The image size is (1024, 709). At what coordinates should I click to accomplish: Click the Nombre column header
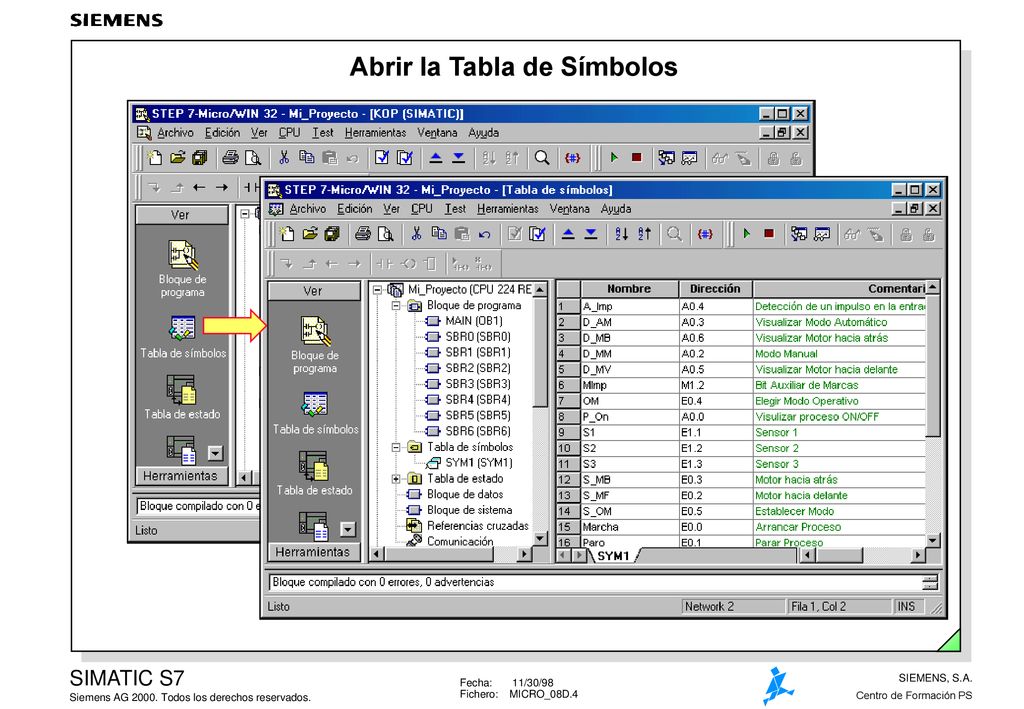tap(629, 289)
